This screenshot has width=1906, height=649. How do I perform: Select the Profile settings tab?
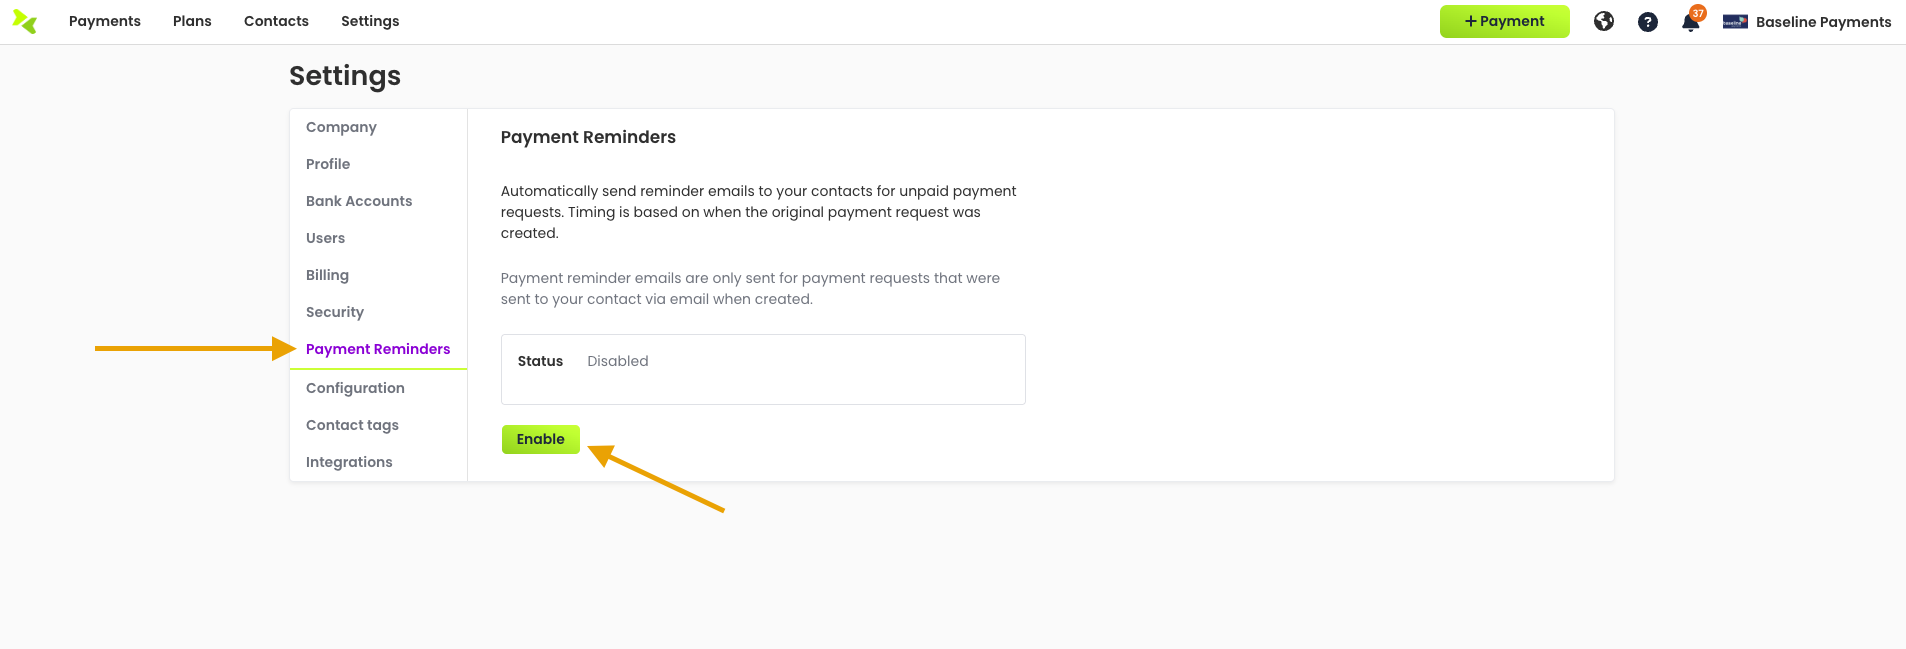pos(328,164)
